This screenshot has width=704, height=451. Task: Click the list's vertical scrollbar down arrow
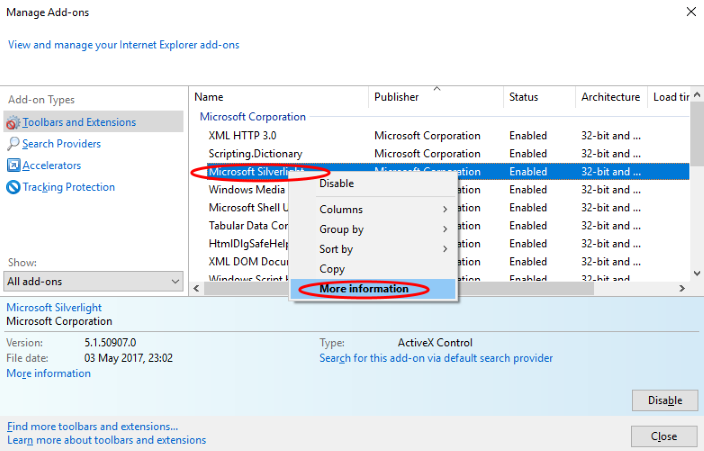(697, 273)
